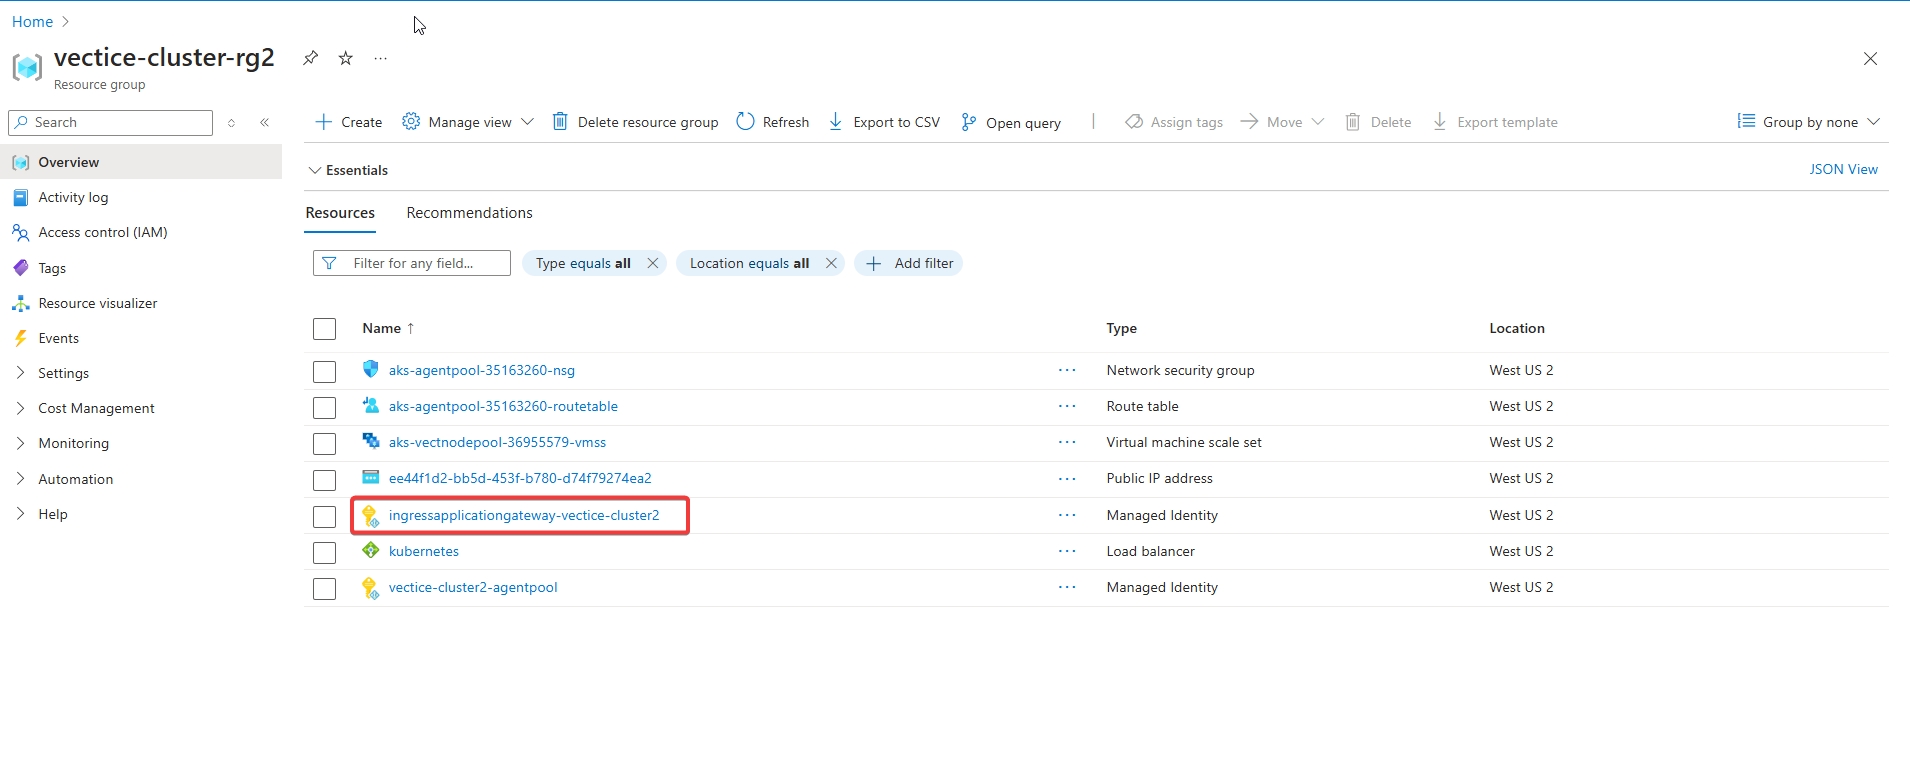Open the JSON View link
1910x771 pixels.
click(1843, 169)
